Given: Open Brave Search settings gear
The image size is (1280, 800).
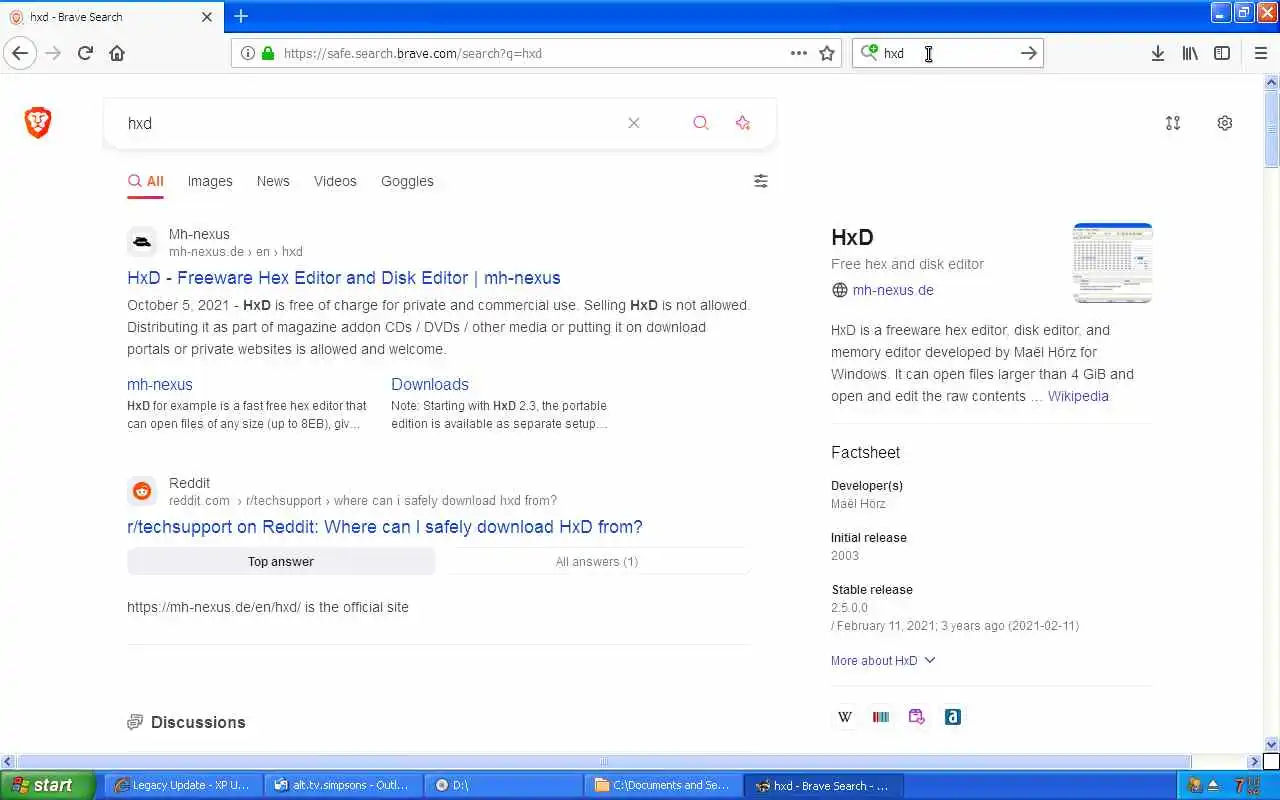Looking at the screenshot, I should pyautogui.click(x=1225, y=123).
